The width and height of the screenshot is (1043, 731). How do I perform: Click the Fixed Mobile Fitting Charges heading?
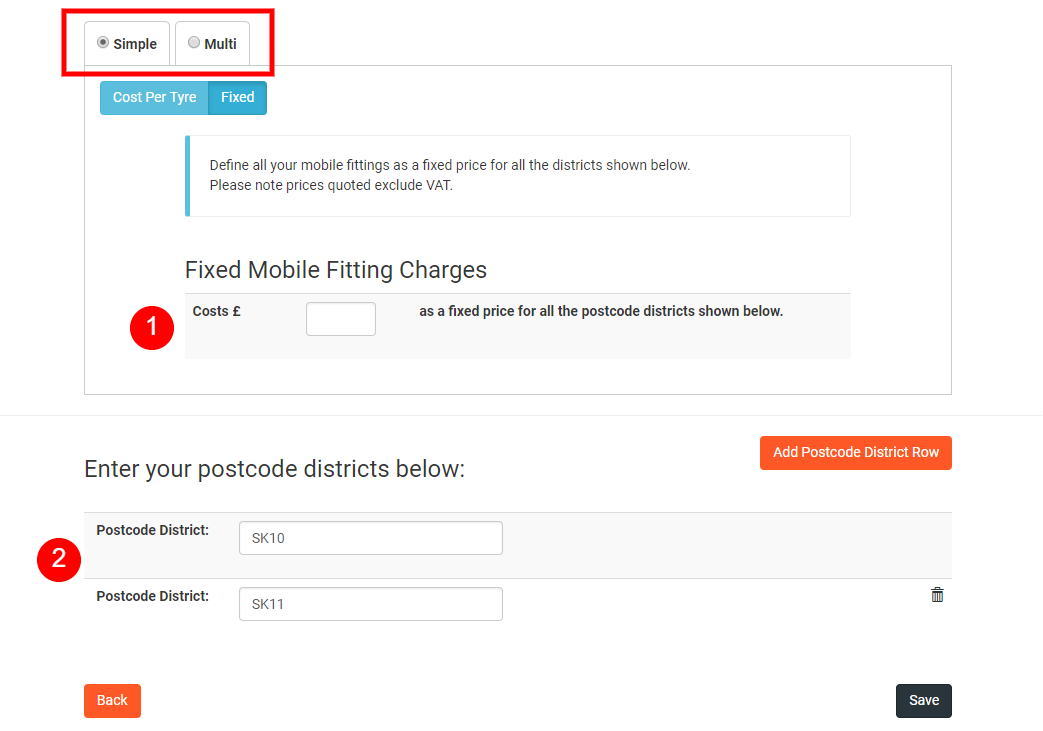(x=336, y=270)
